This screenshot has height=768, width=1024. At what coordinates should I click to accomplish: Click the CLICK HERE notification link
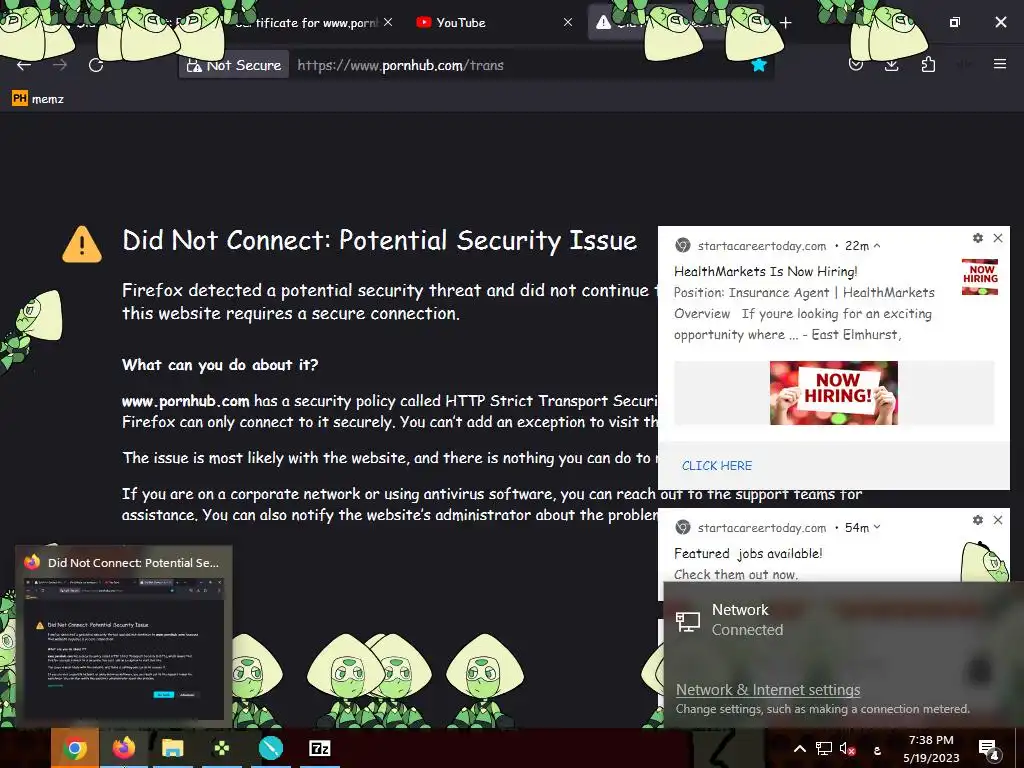[x=716, y=466]
